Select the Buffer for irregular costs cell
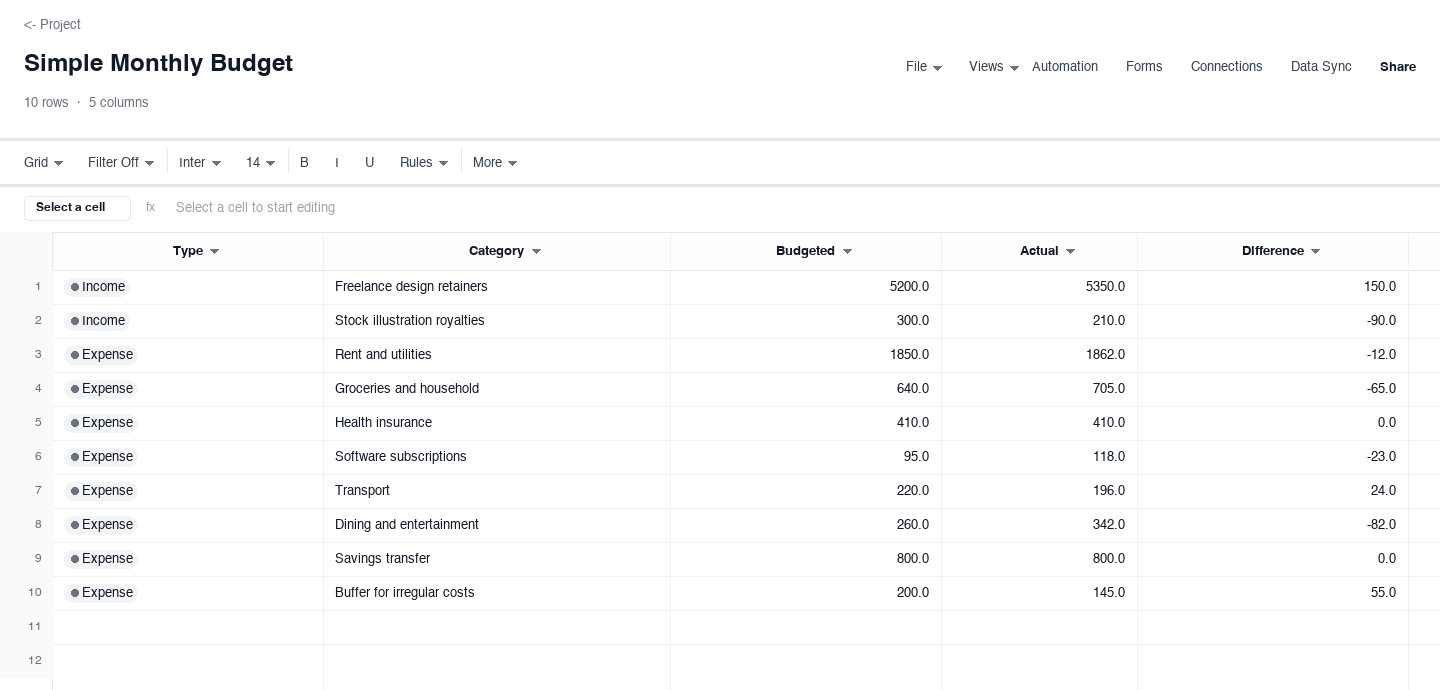This screenshot has width=1440, height=690. coord(497,593)
